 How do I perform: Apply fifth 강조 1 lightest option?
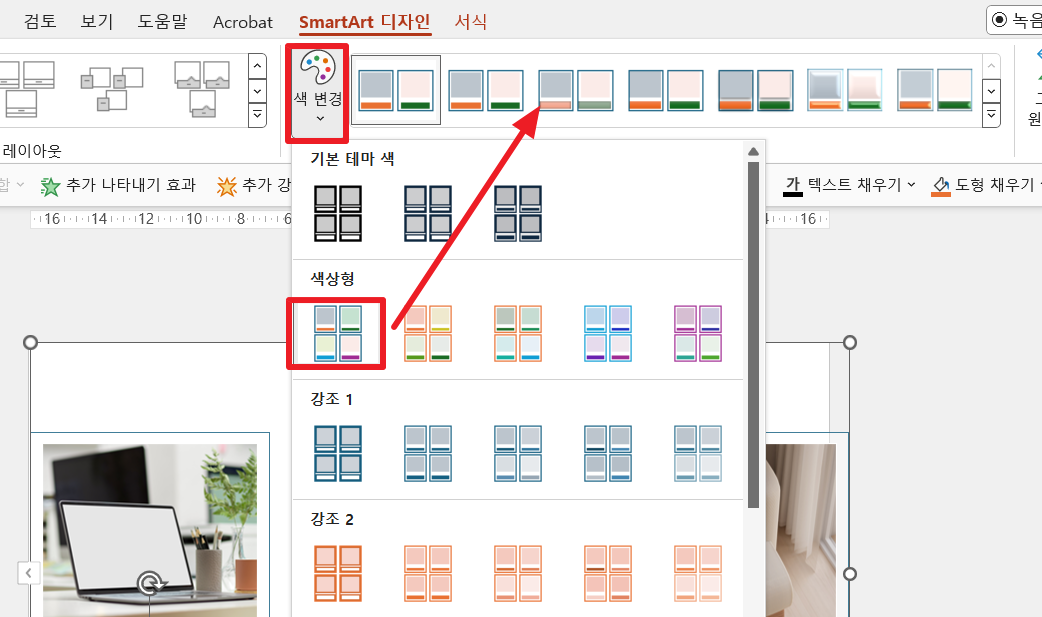tap(698, 453)
